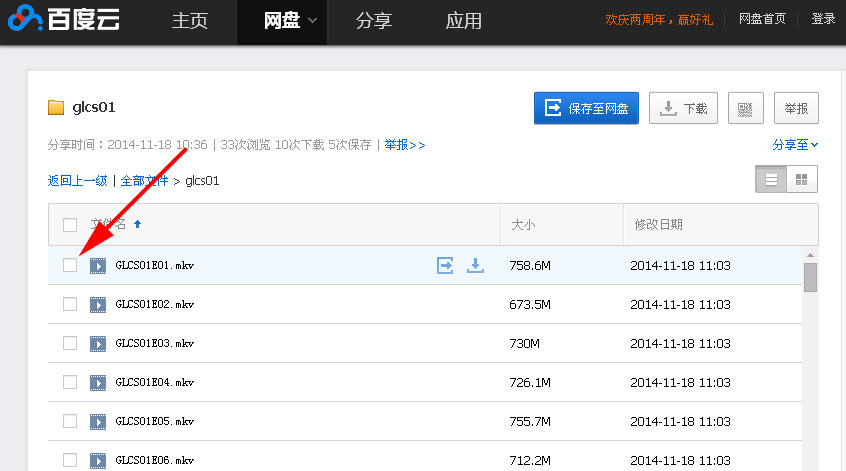846x471 pixels.
Task: Click 返回上一级 to go back
Action: tap(78, 181)
